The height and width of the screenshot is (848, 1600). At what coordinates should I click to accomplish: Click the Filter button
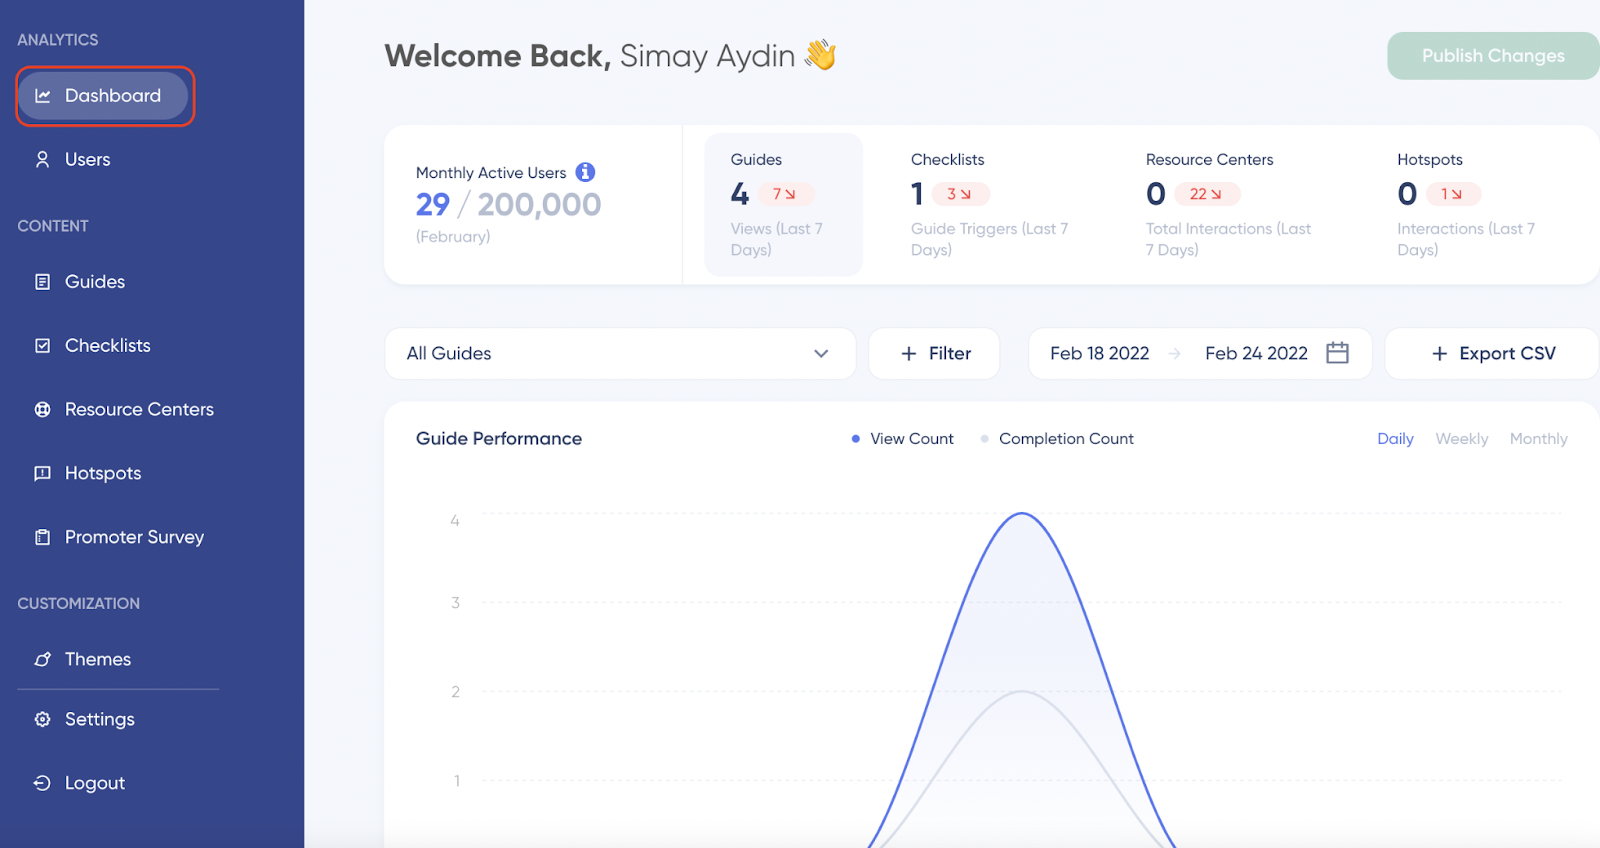point(934,354)
